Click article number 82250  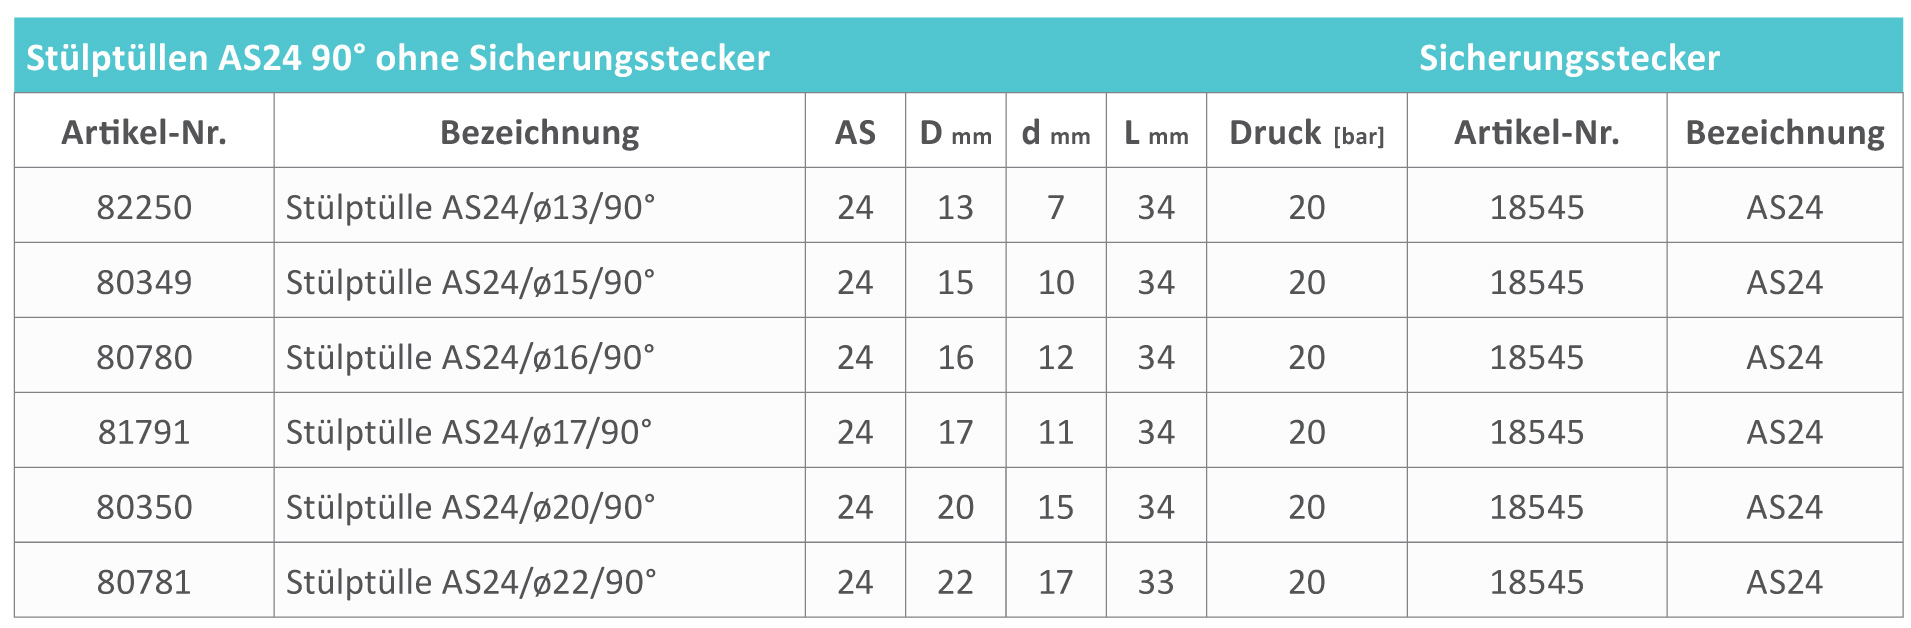coord(144,207)
